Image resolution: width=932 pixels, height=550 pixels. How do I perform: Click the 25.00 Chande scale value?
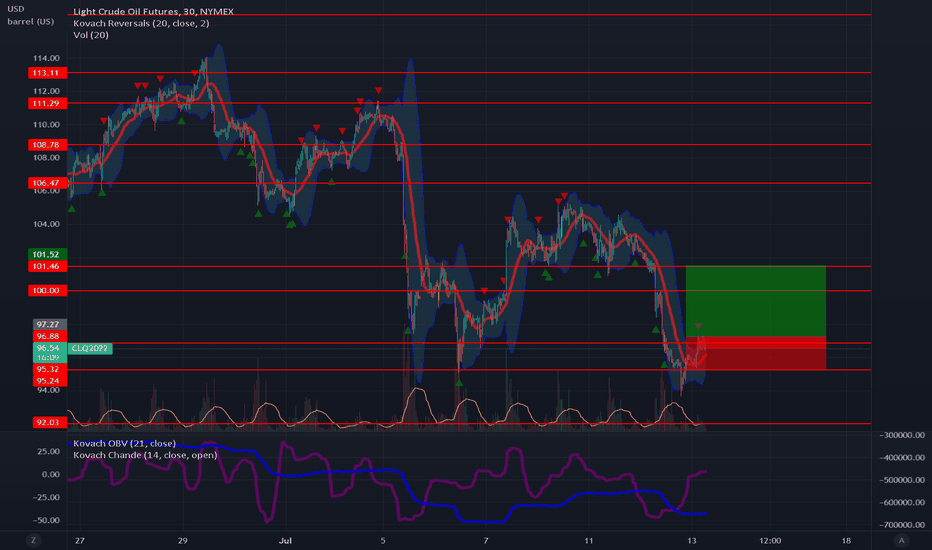[x=49, y=451]
